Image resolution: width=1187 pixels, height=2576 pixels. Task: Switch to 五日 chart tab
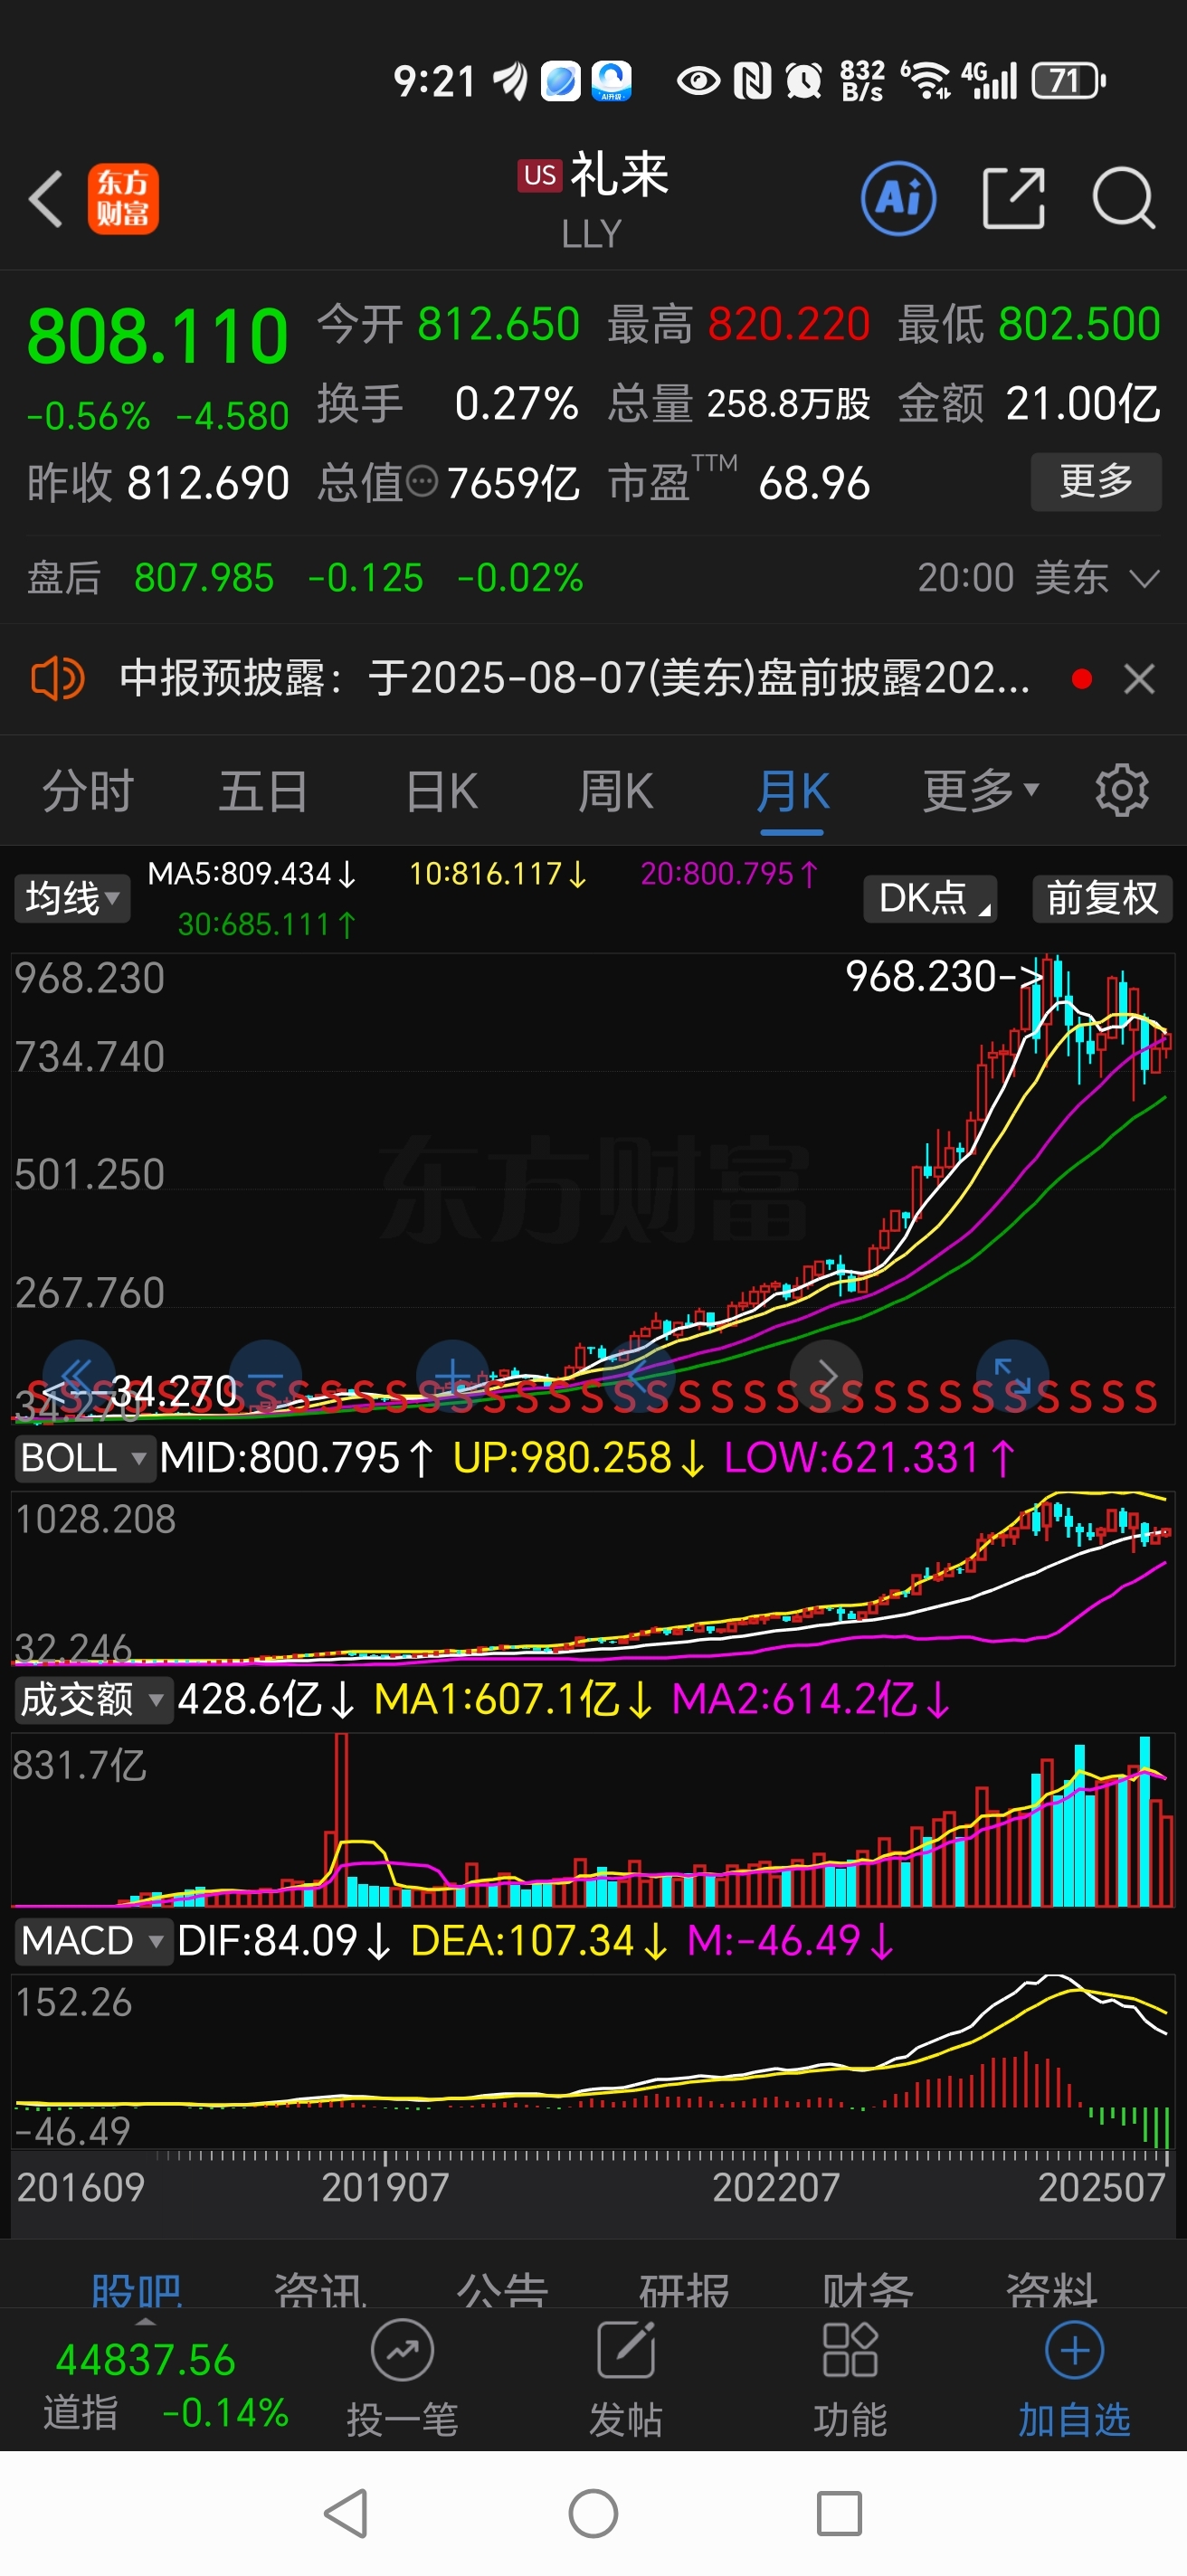[263, 791]
